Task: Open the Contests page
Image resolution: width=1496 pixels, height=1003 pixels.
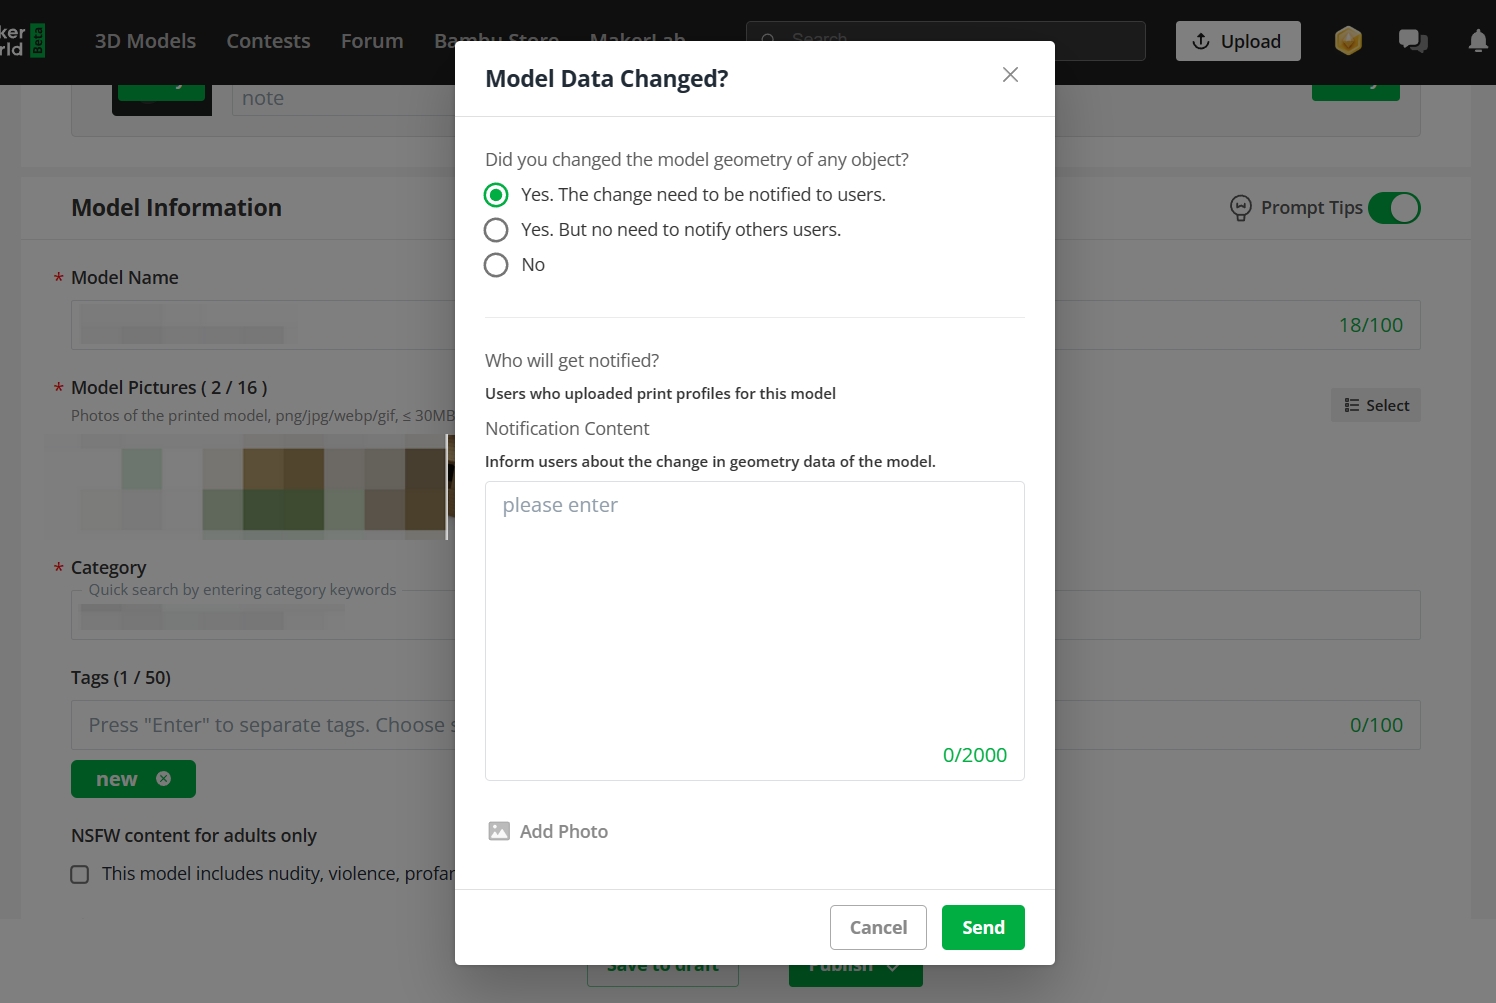Action: pyautogui.click(x=268, y=41)
